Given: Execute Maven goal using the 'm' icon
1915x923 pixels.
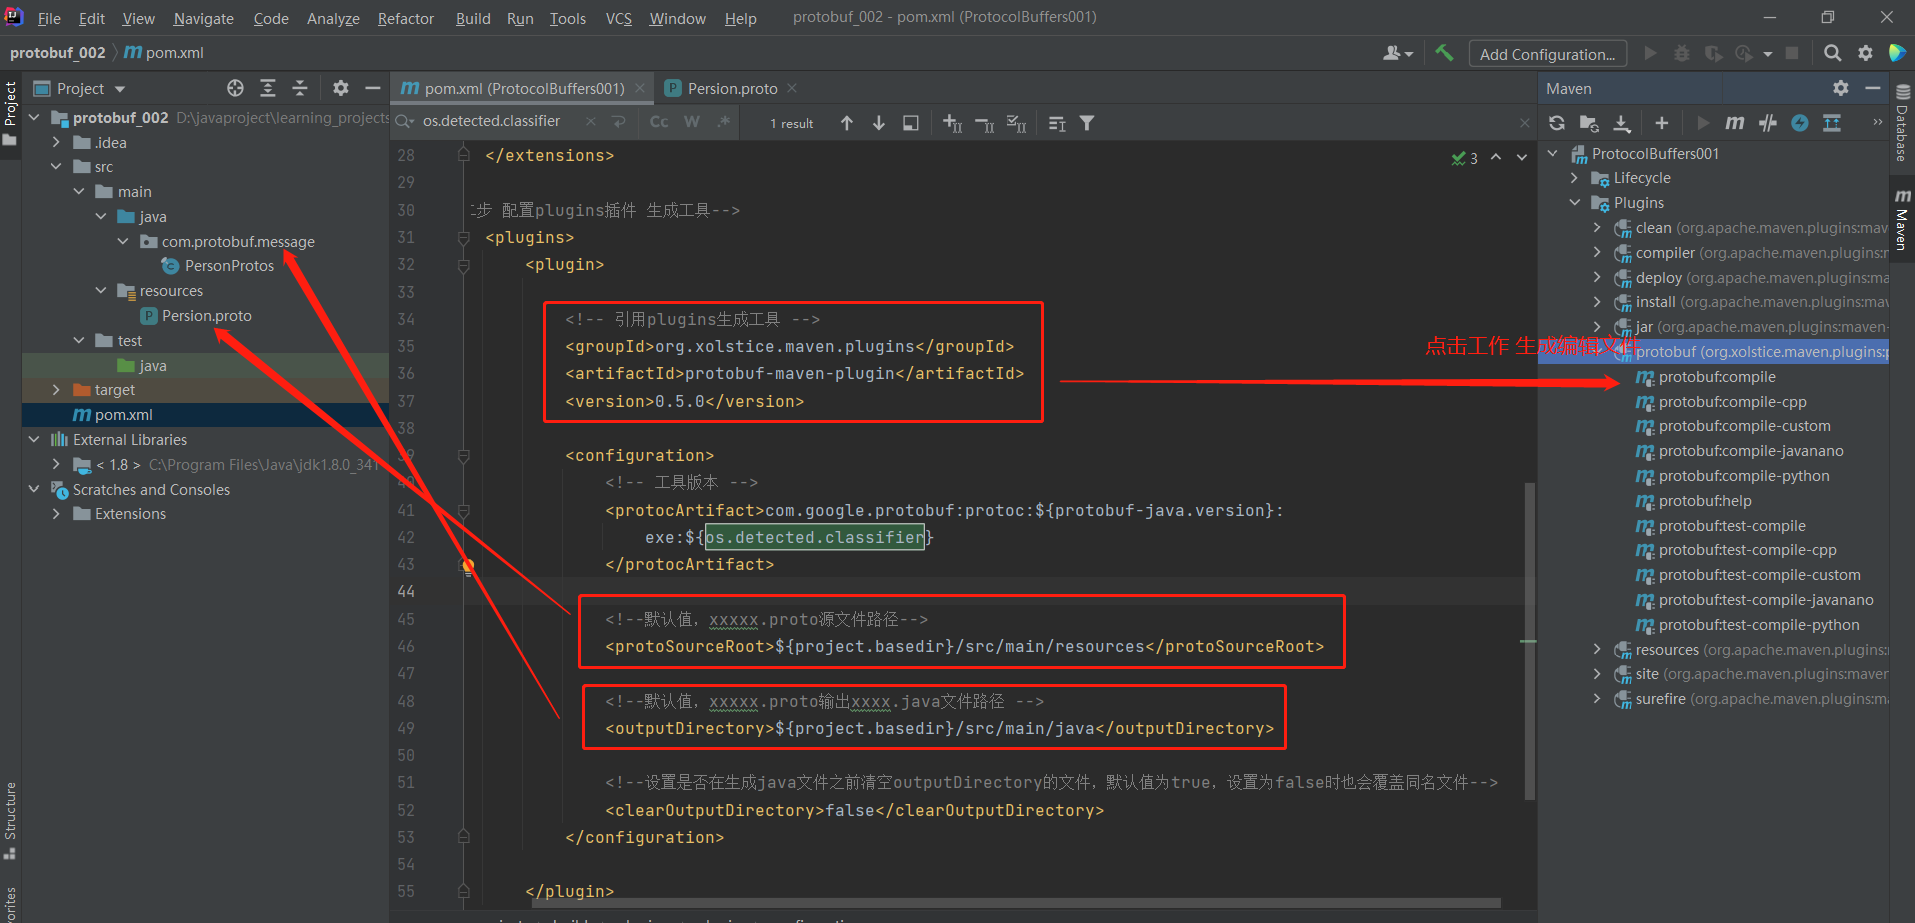Looking at the screenshot, I should [x=1734, y=122].
